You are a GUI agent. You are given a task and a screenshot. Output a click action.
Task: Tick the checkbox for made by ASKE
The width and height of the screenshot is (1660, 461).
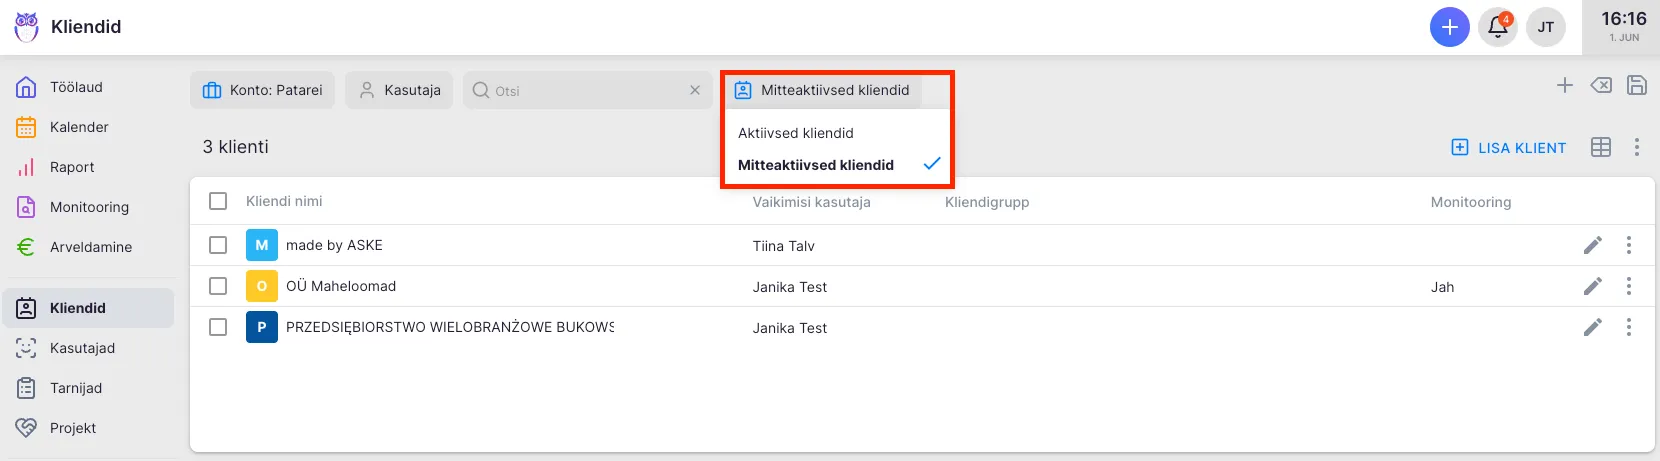coord(218,245)
